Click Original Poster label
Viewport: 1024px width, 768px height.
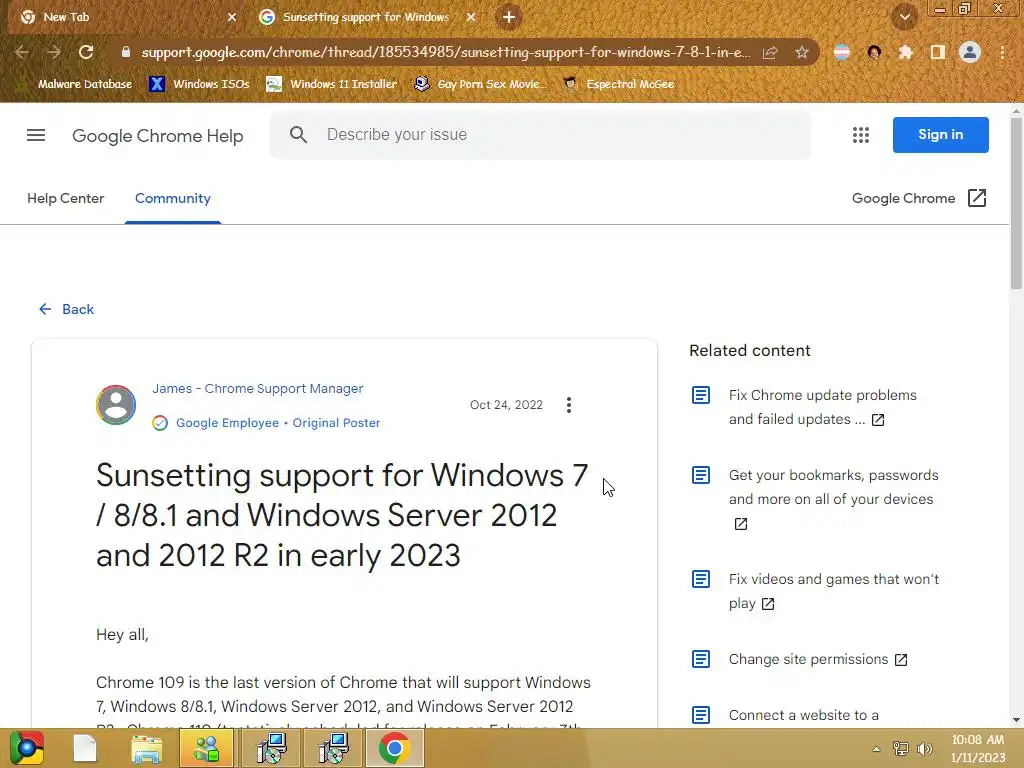pyautogui.click(x=336, y=423)
